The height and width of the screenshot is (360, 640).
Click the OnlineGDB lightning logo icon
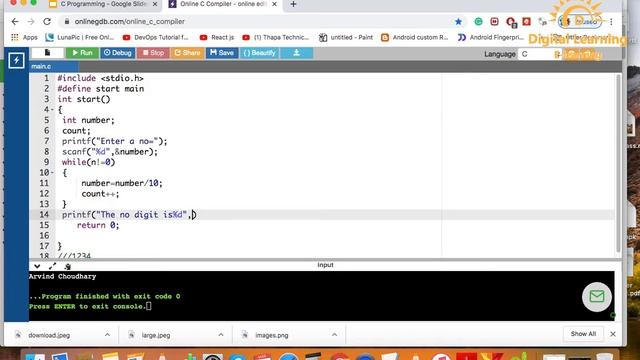point(16,60)
